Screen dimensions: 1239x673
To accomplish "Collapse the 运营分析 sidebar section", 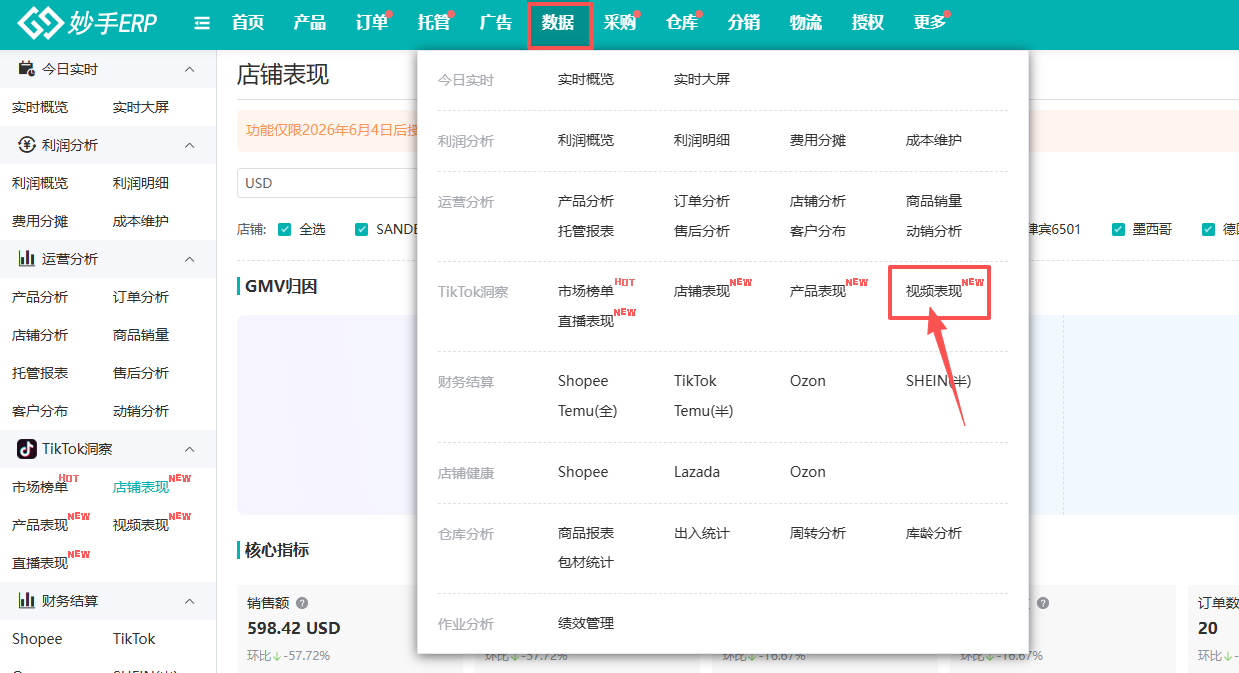I will point(190,259).
